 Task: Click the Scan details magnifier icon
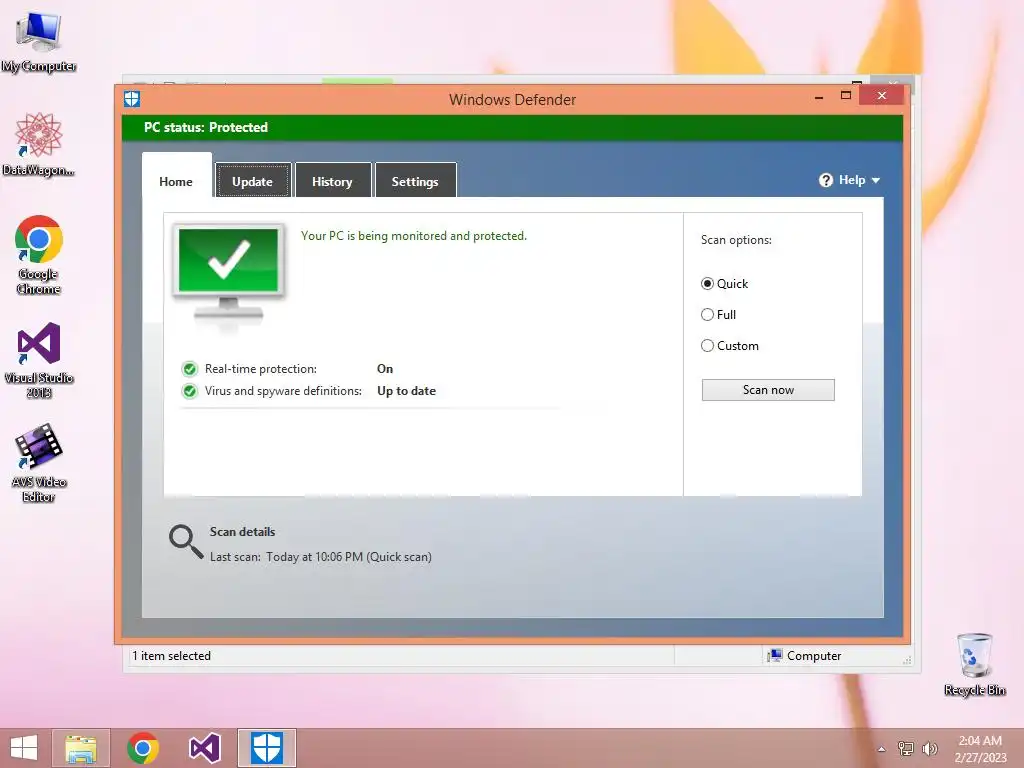tap(185, 542)
